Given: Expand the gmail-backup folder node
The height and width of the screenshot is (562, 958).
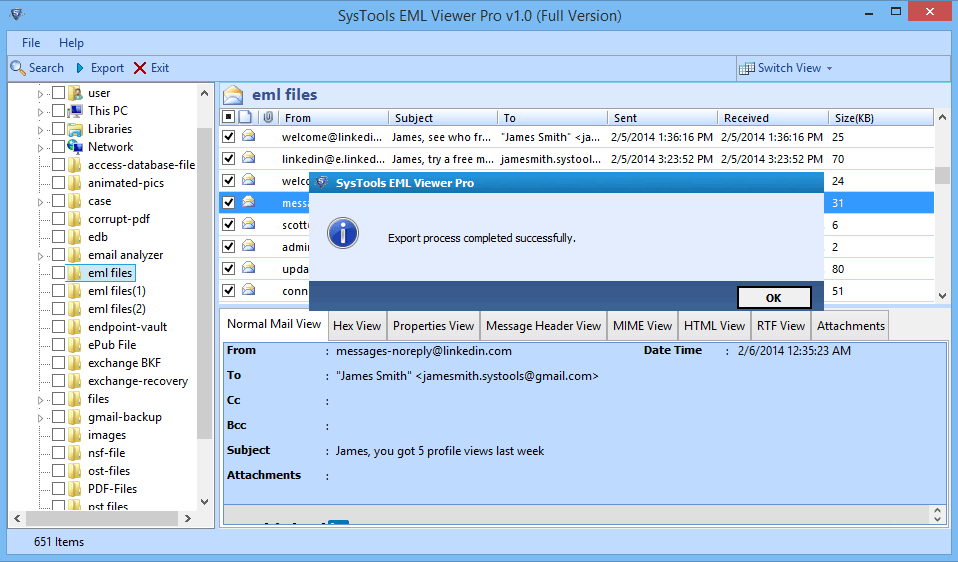Looking at the screenshot, I should pos(40,418).
